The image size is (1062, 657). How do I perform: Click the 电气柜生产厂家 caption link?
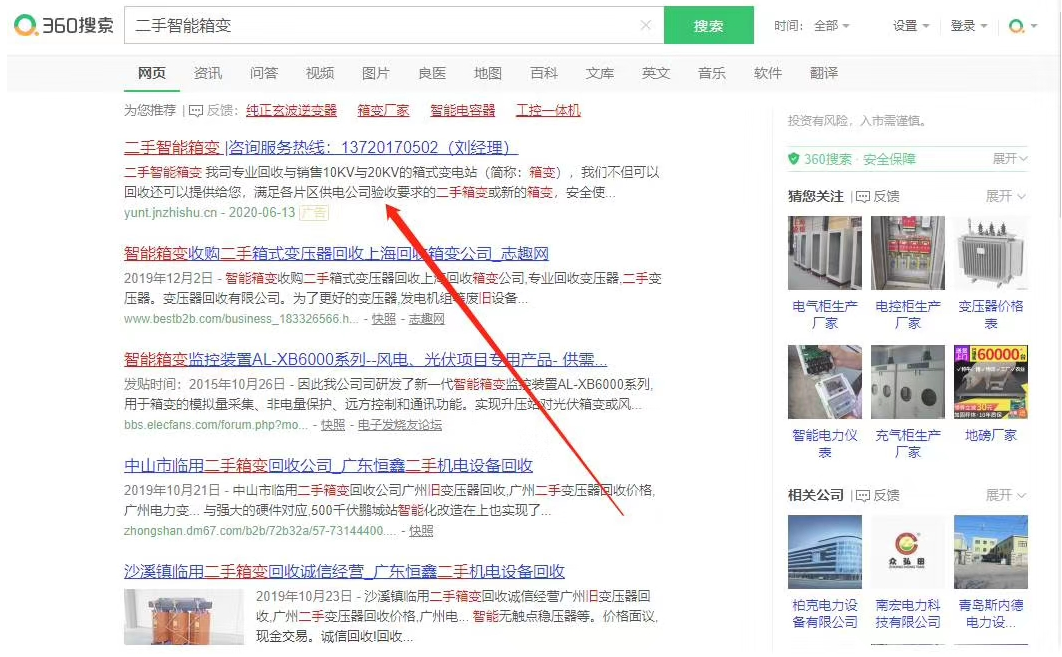click(x=825, y=314)
